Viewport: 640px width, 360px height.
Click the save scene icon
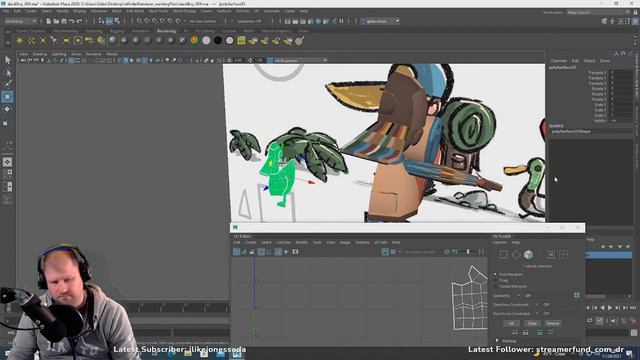point(64,21)
